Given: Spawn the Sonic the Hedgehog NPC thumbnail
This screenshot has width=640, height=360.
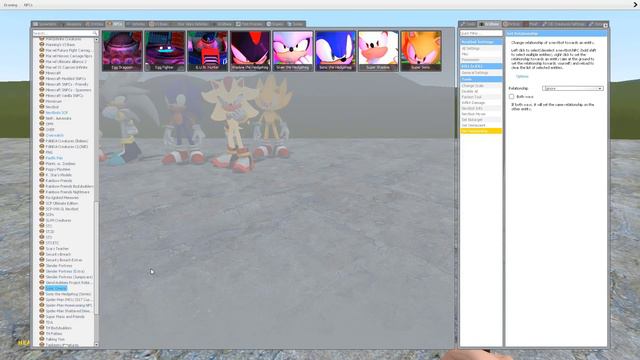Looking at the screenshot, I should 336,51.
